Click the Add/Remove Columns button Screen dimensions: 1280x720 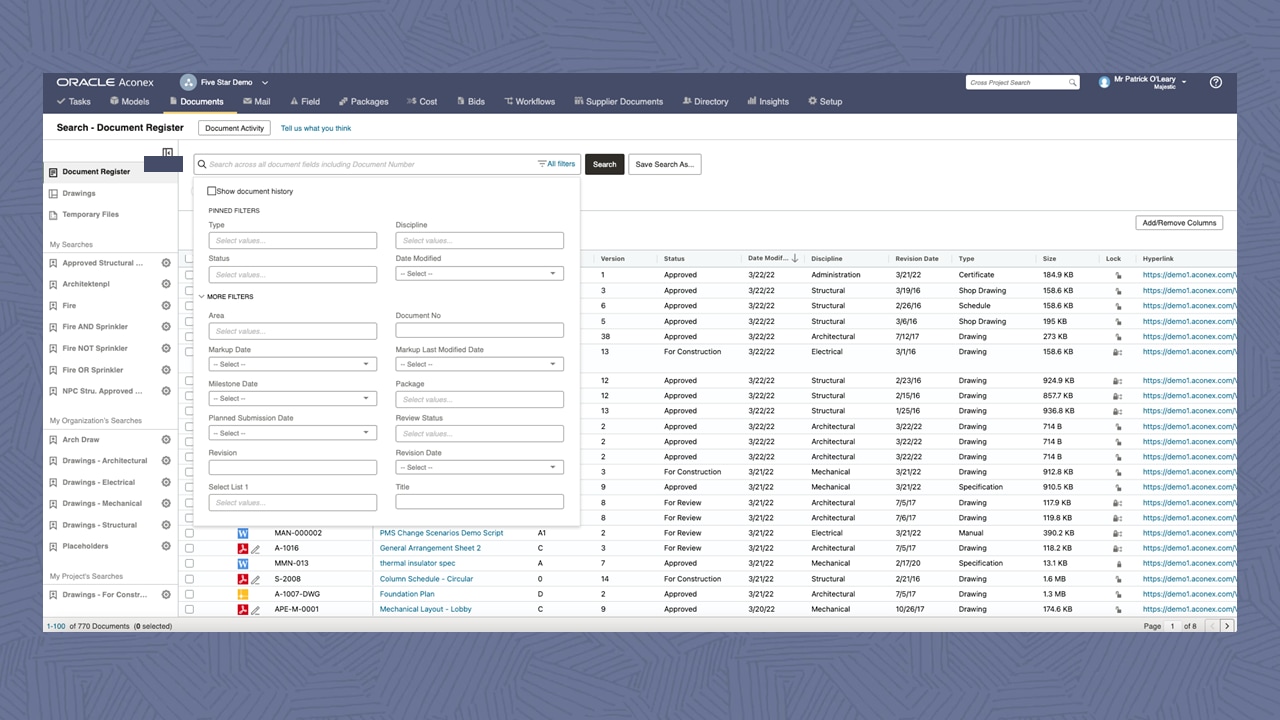(x=1179, y=223)
